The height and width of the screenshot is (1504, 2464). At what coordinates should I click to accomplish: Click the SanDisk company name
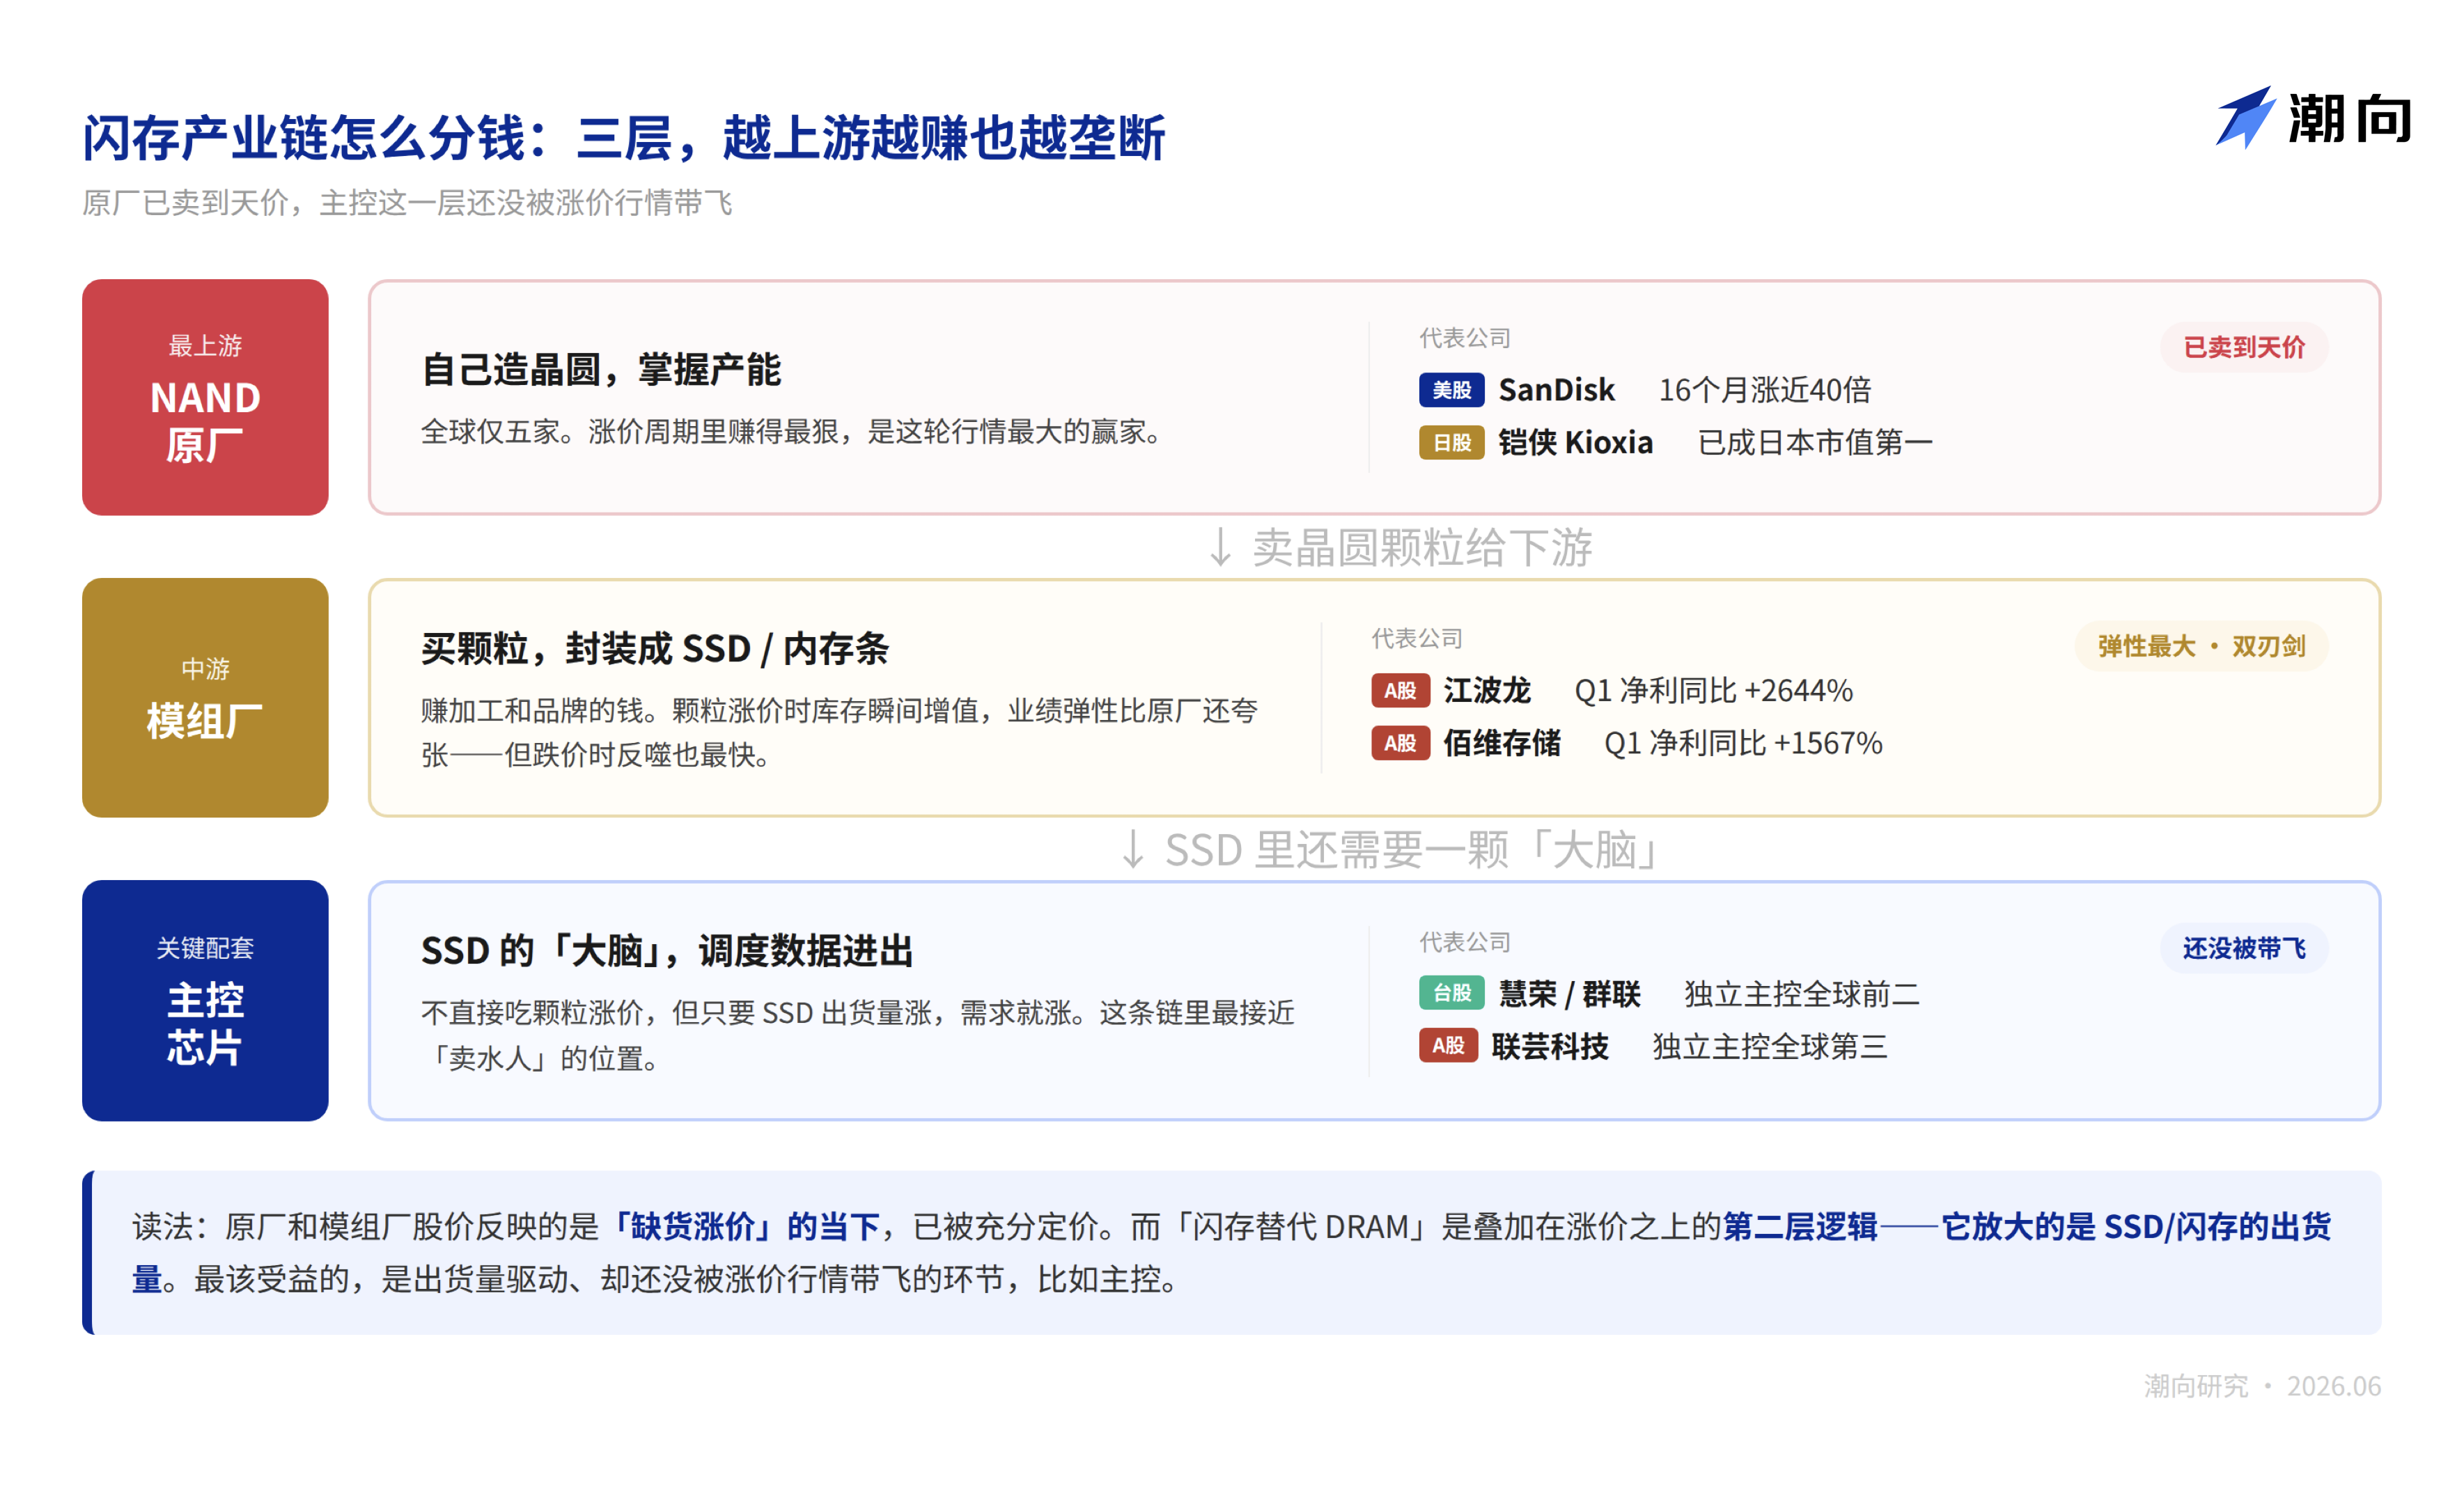click(x=1556, y=389)
